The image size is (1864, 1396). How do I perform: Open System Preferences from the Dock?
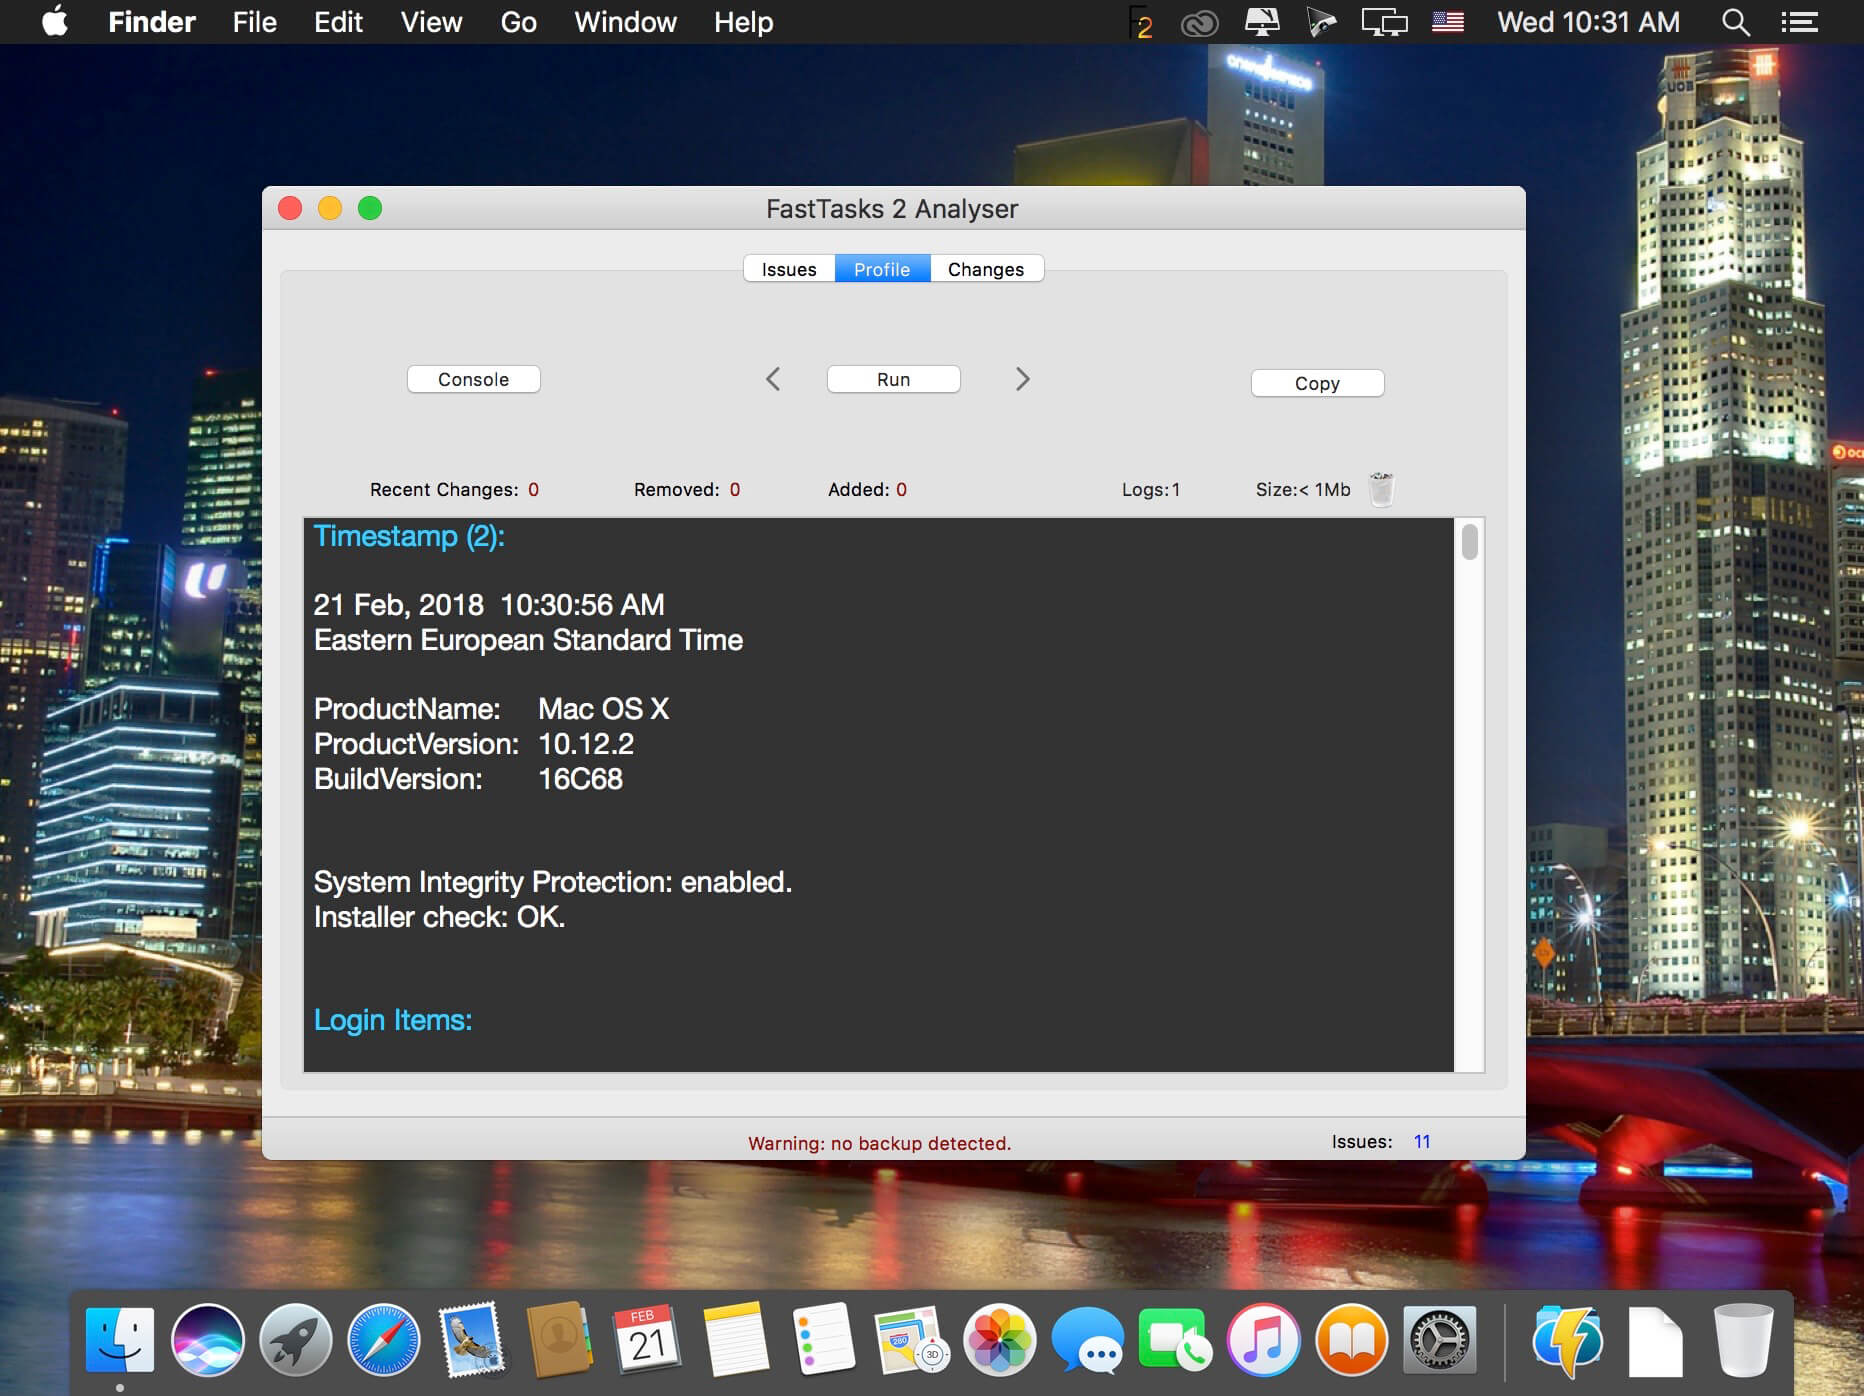point(1440,1340)
